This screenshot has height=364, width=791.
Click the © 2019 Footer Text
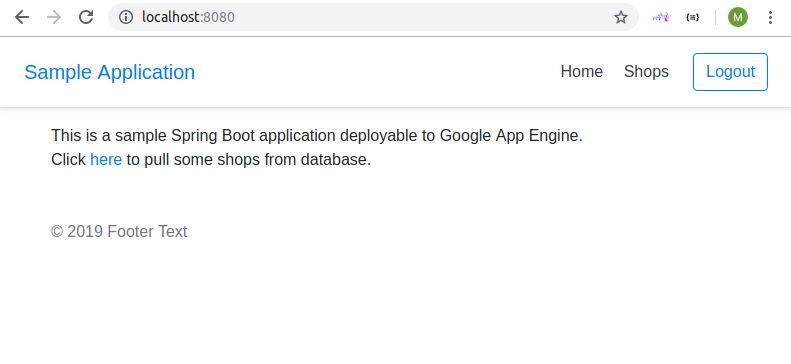click(x=119, y=232)
